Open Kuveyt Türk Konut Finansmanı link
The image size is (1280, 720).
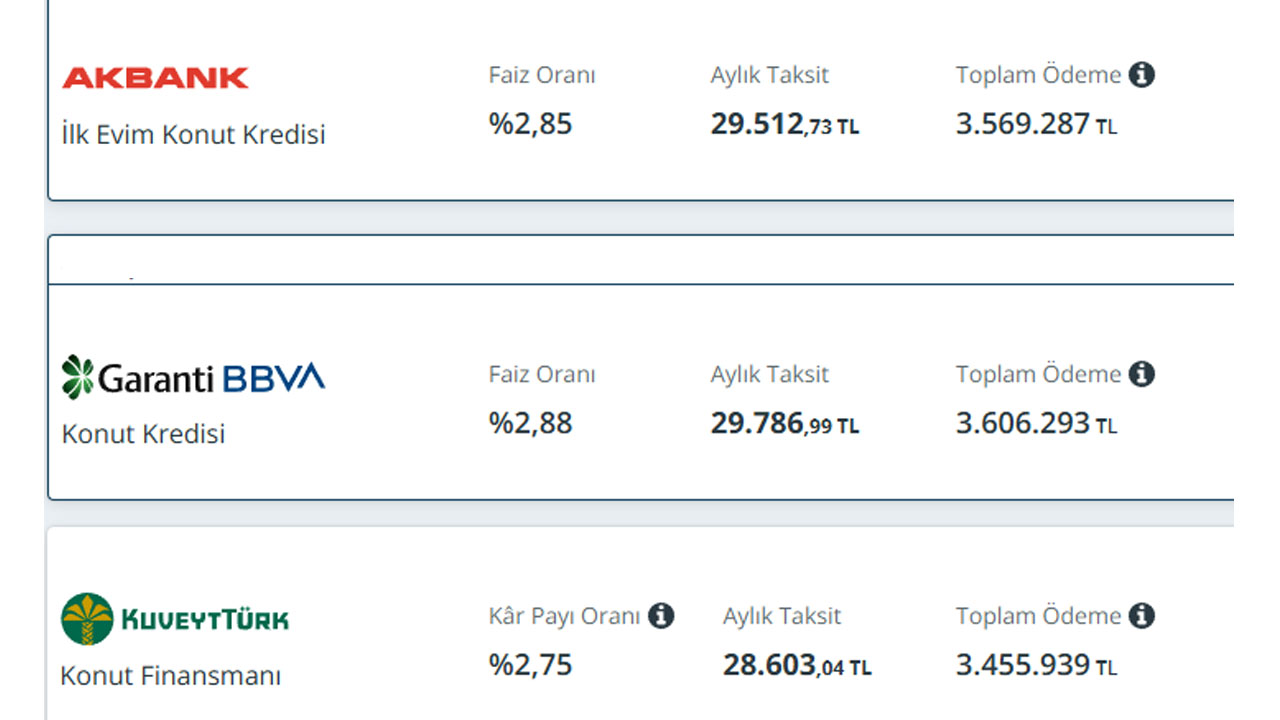[x=171, y=676]
